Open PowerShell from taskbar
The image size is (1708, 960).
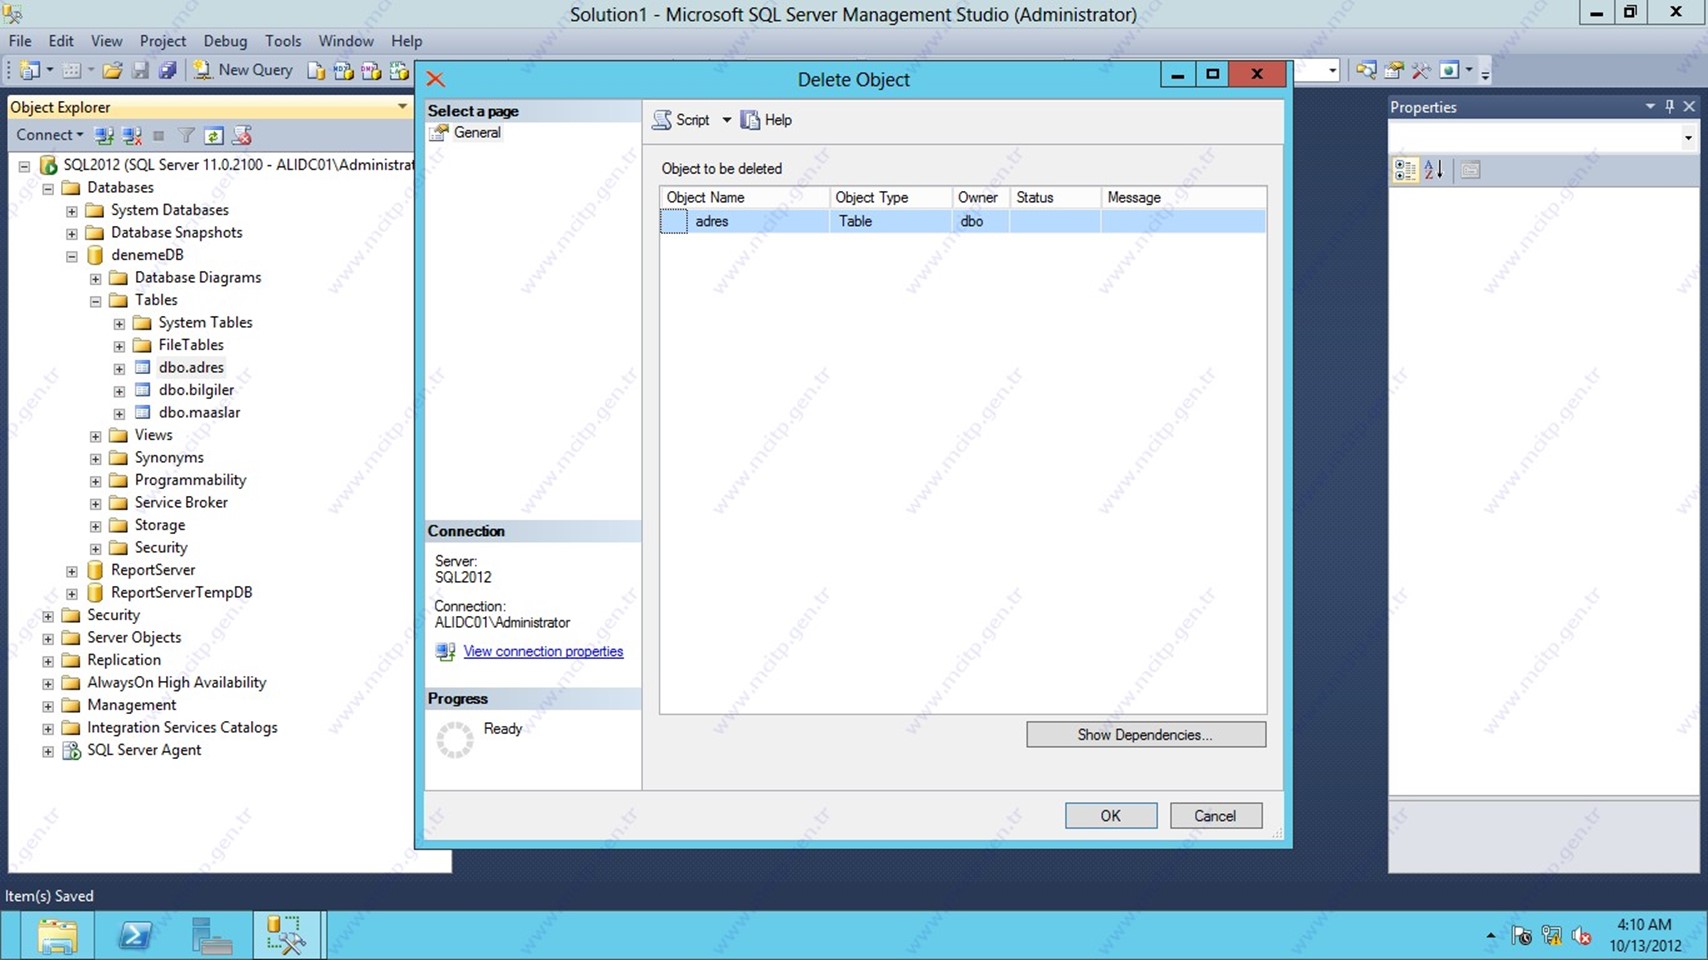[135, 936]
